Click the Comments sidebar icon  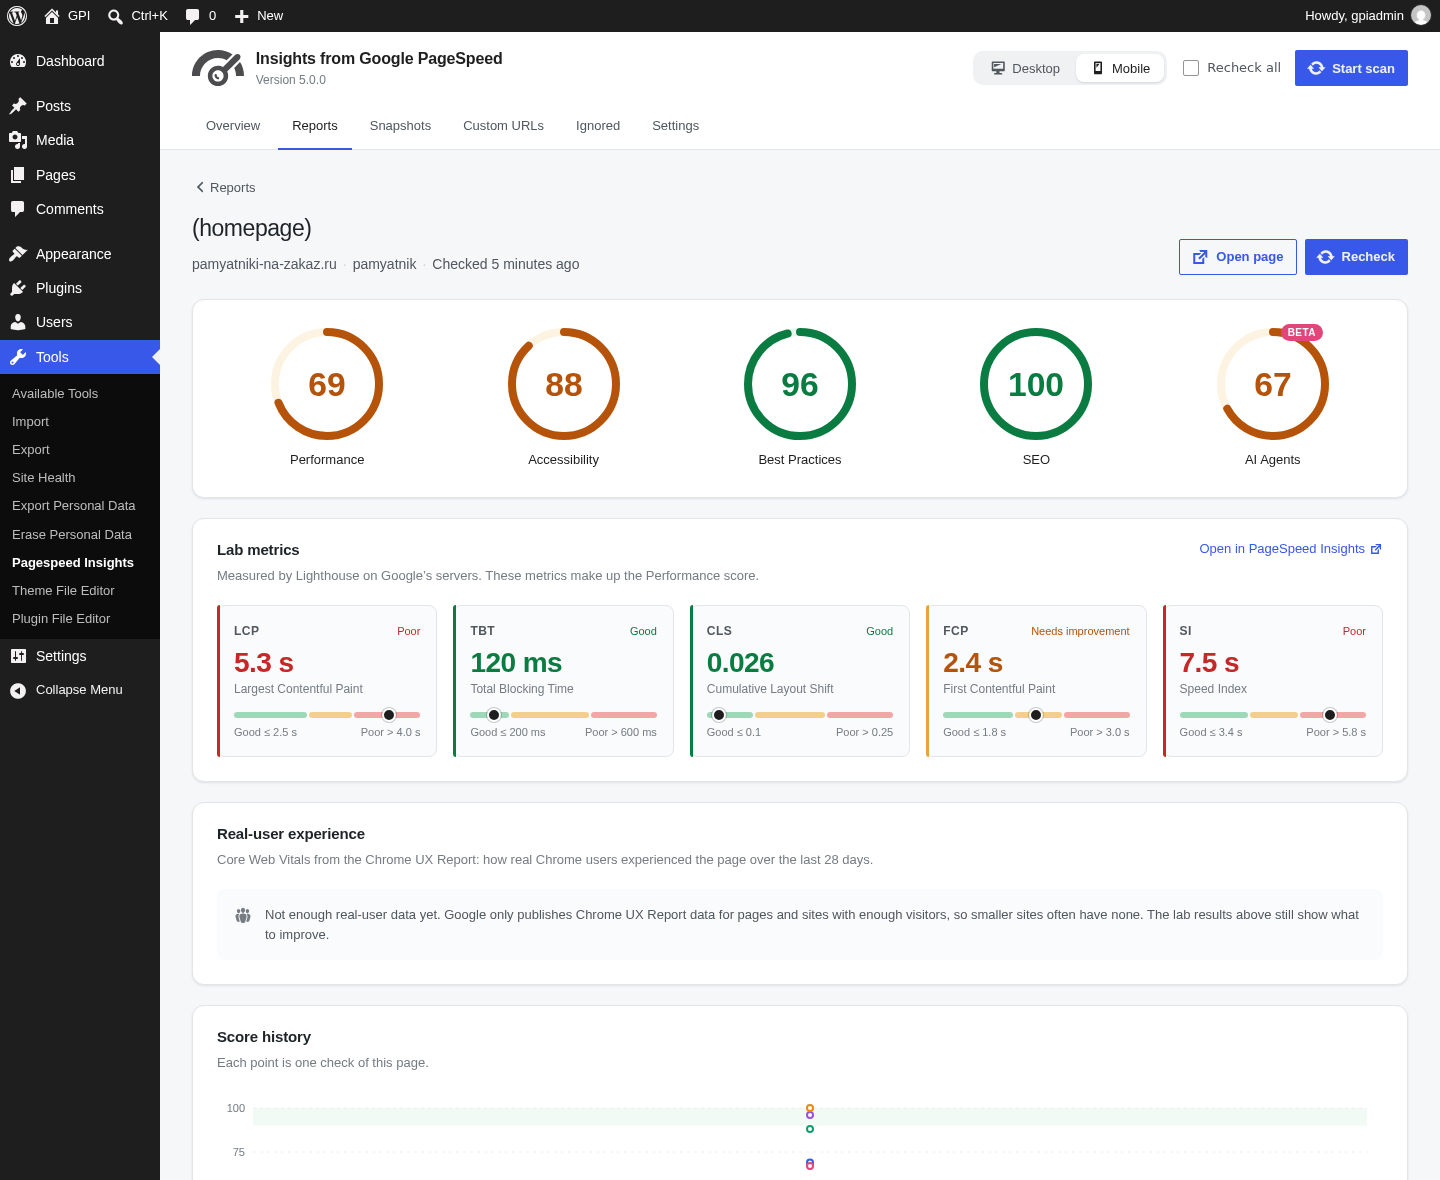point(18,209)
